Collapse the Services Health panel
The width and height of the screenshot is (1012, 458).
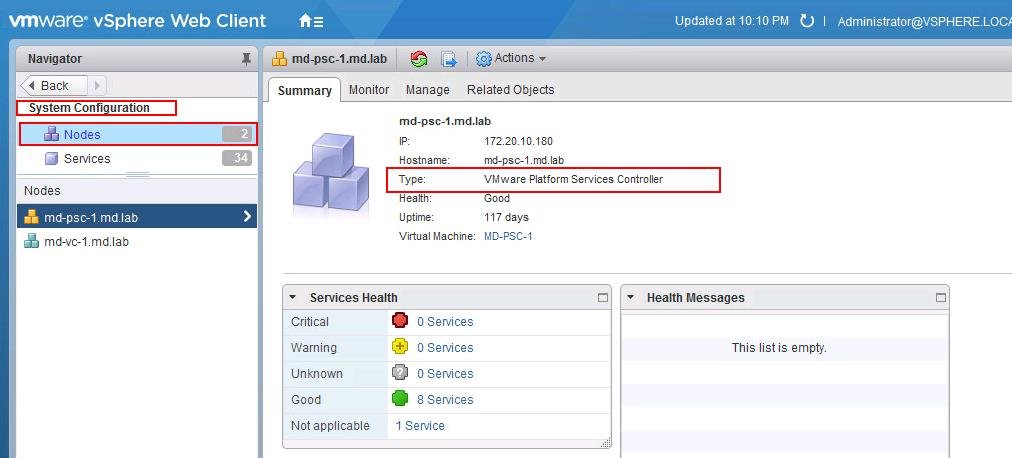[x=292, y=297]
